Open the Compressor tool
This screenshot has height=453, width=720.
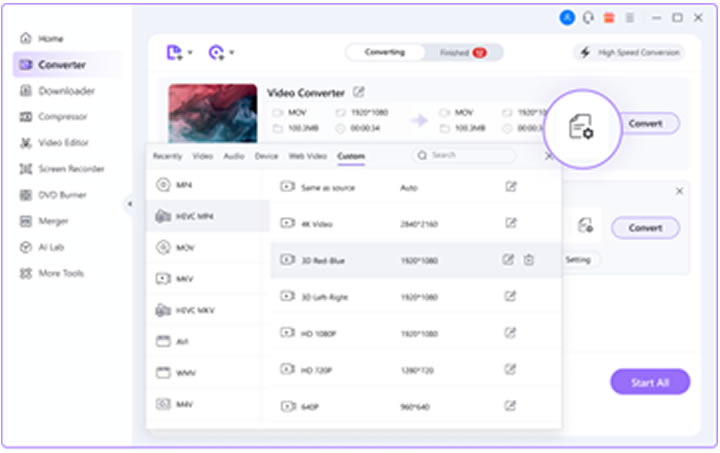[53, 117]
